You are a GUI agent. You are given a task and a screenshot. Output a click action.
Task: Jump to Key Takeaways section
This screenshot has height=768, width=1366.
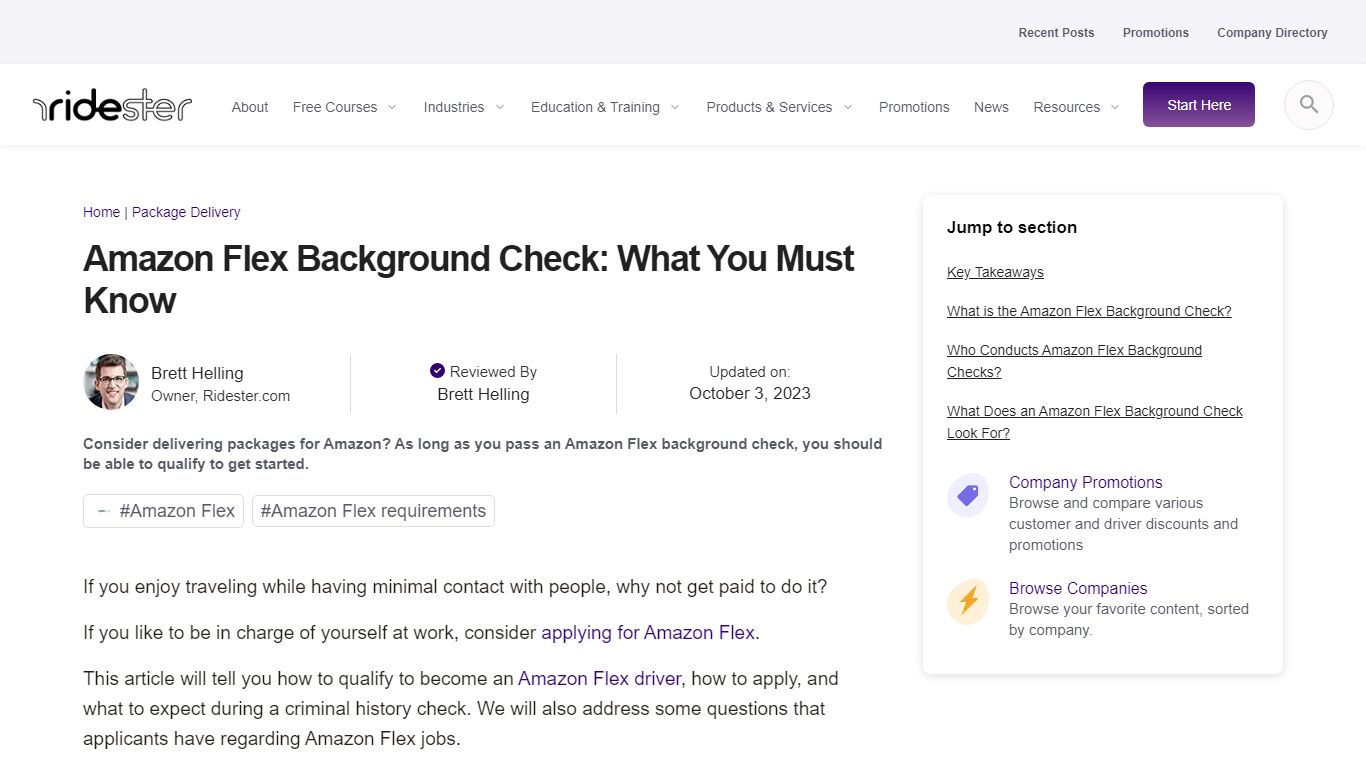pos(995,272)
